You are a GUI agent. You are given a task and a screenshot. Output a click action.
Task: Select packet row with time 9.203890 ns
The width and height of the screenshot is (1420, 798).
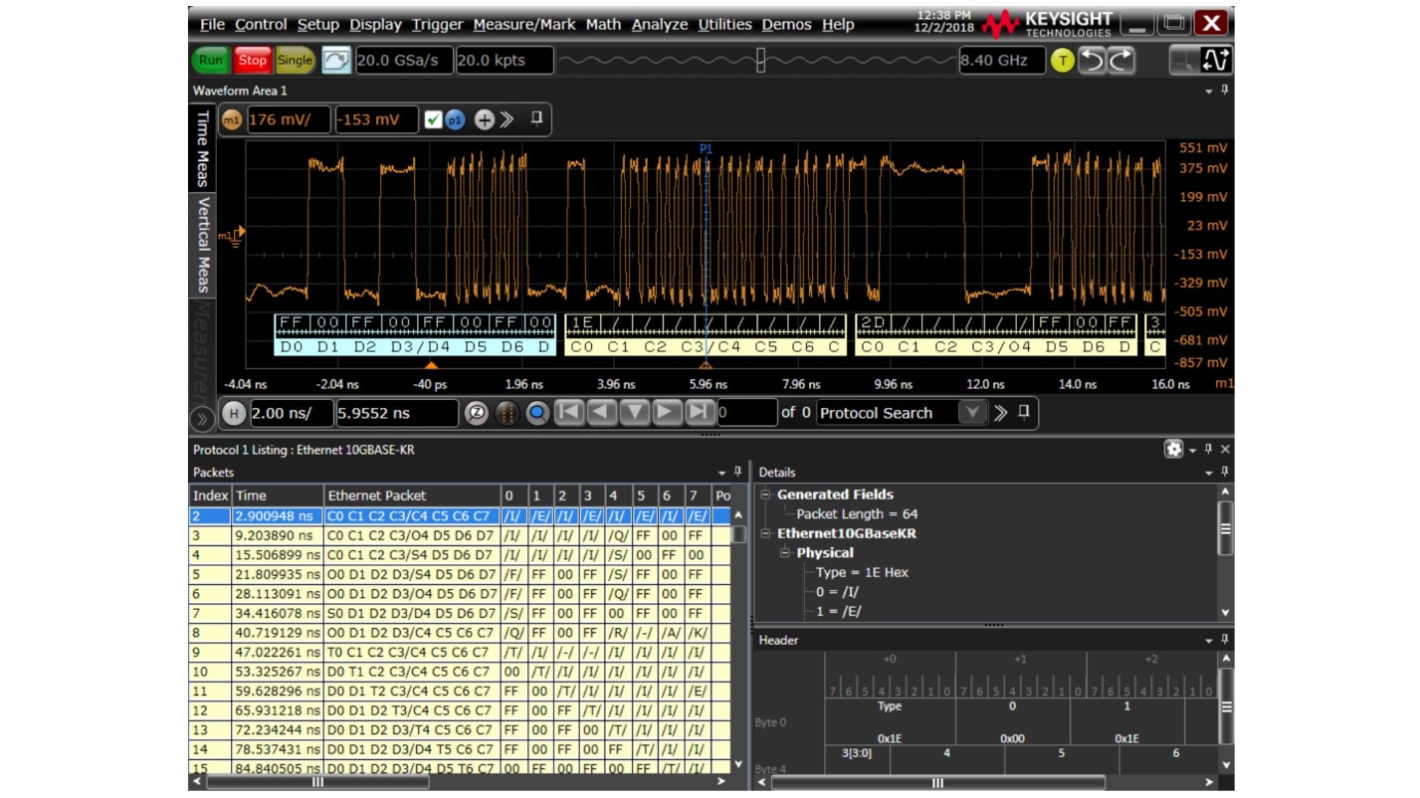(x=460, y=535)
